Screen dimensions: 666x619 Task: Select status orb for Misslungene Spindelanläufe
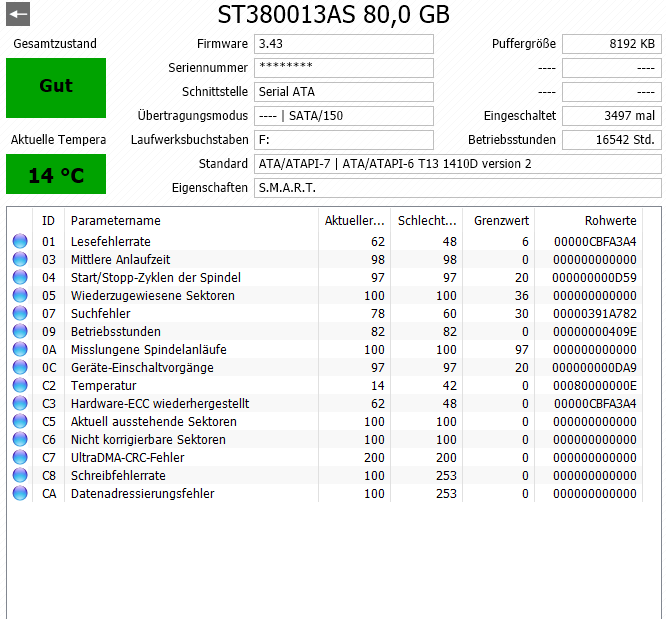coord(20,349)
